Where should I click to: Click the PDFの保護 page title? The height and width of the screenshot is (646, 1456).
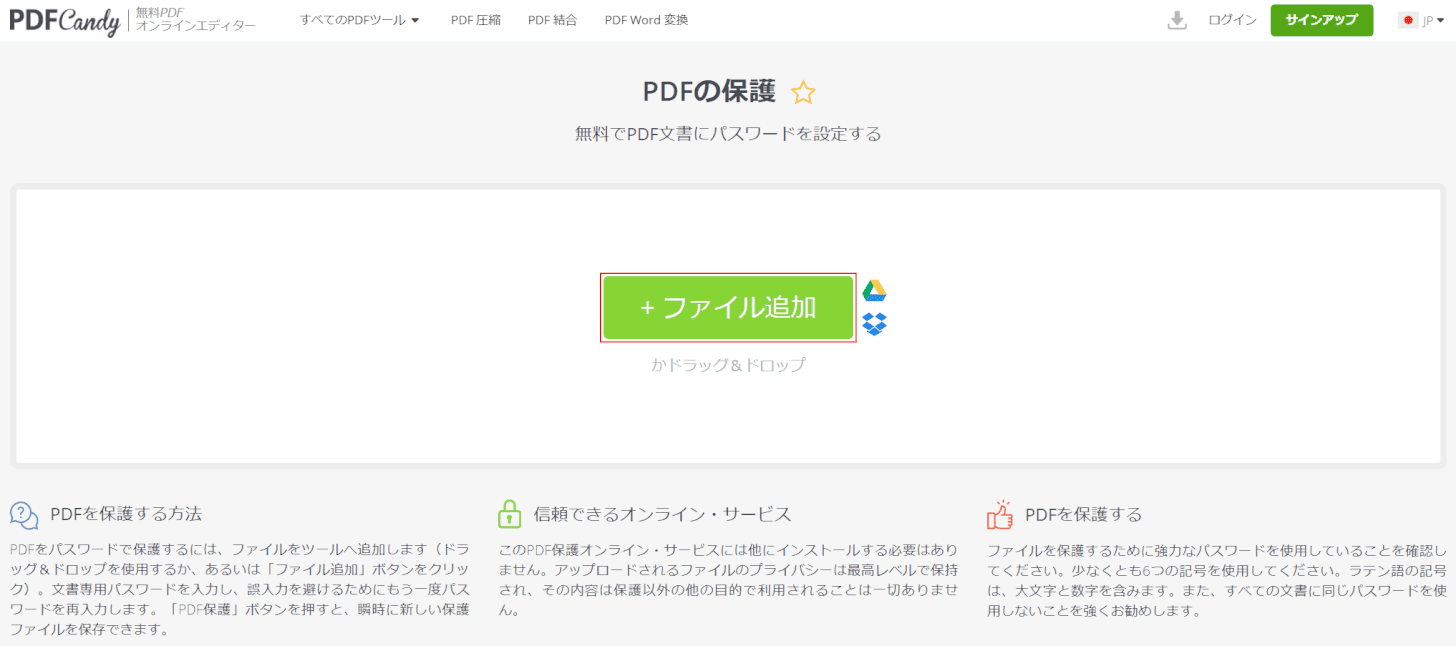709,92
